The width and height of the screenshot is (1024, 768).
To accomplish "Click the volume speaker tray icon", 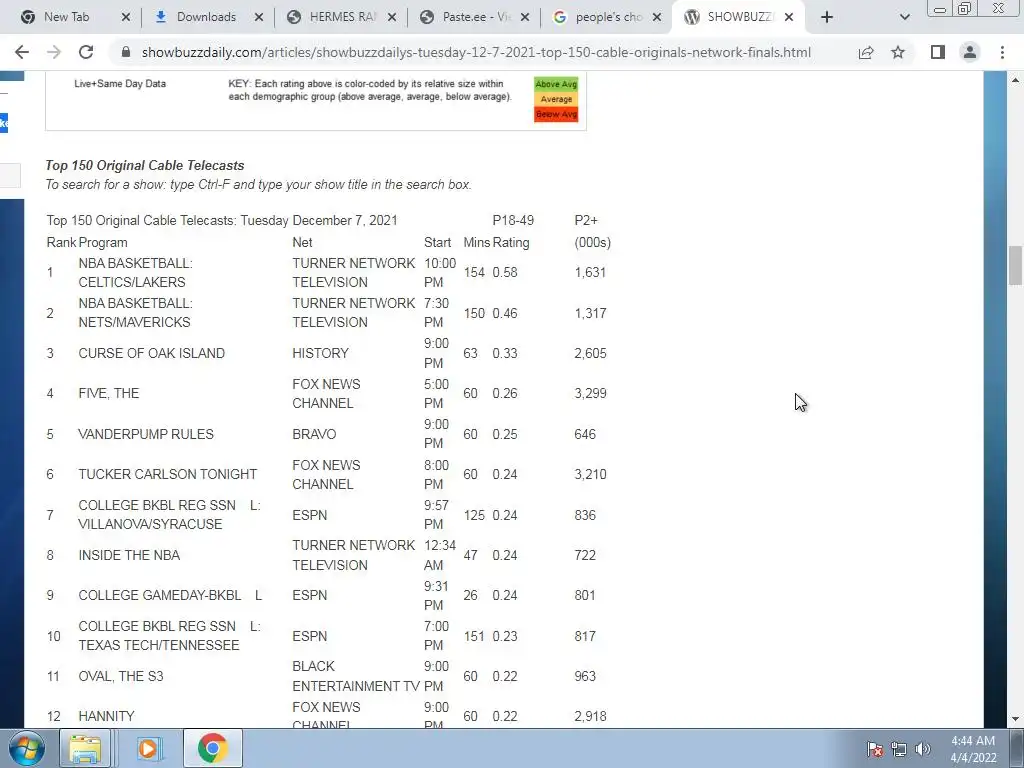I will click(x=923, y=749).
